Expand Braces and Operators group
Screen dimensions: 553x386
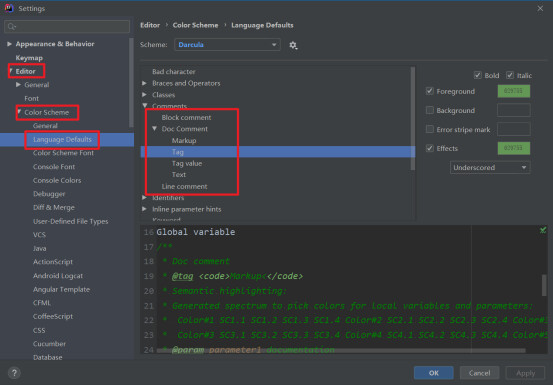click(144, 83)
